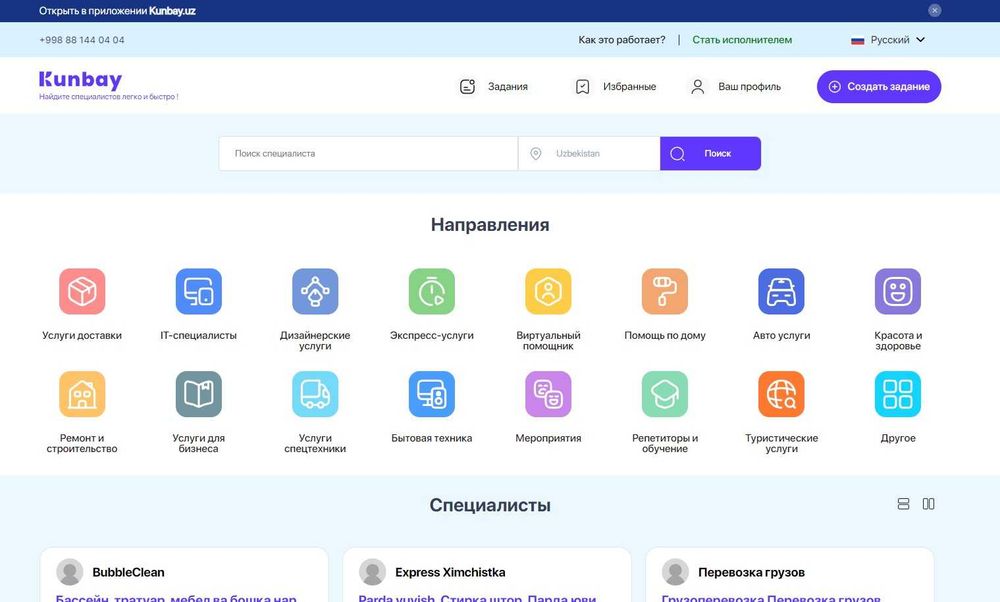Click the Бытовая техника label
This screenshot has height=602, width=1000.
coord(432,438)
